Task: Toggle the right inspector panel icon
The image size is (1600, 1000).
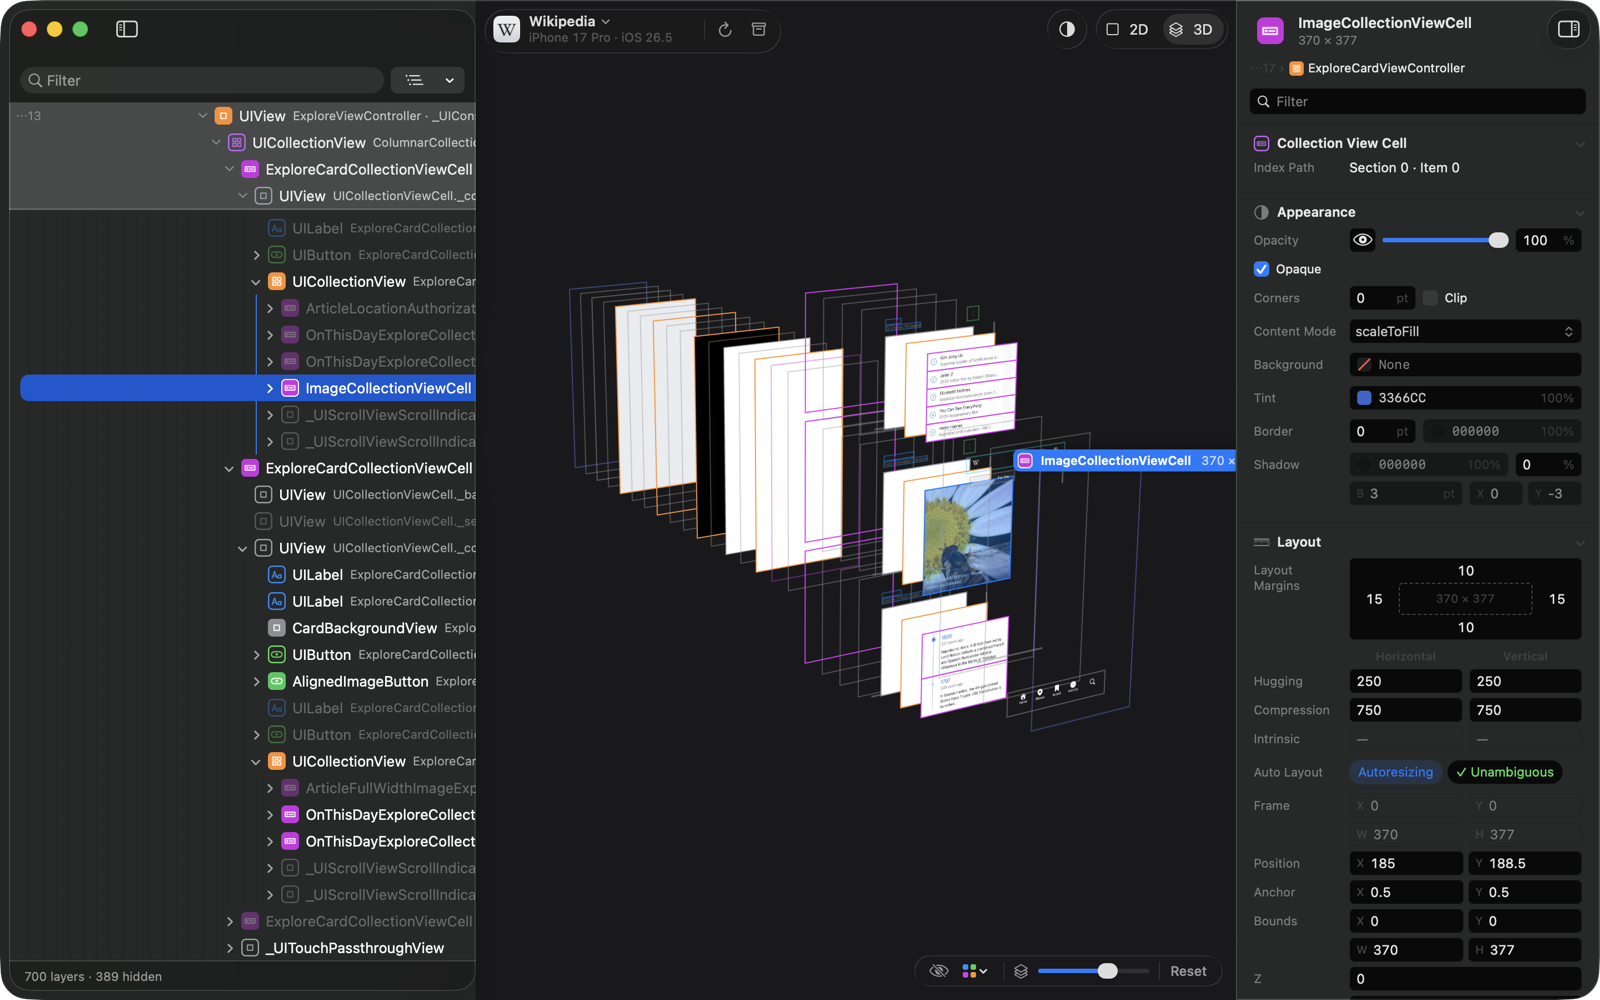Action: point(1569,29)
